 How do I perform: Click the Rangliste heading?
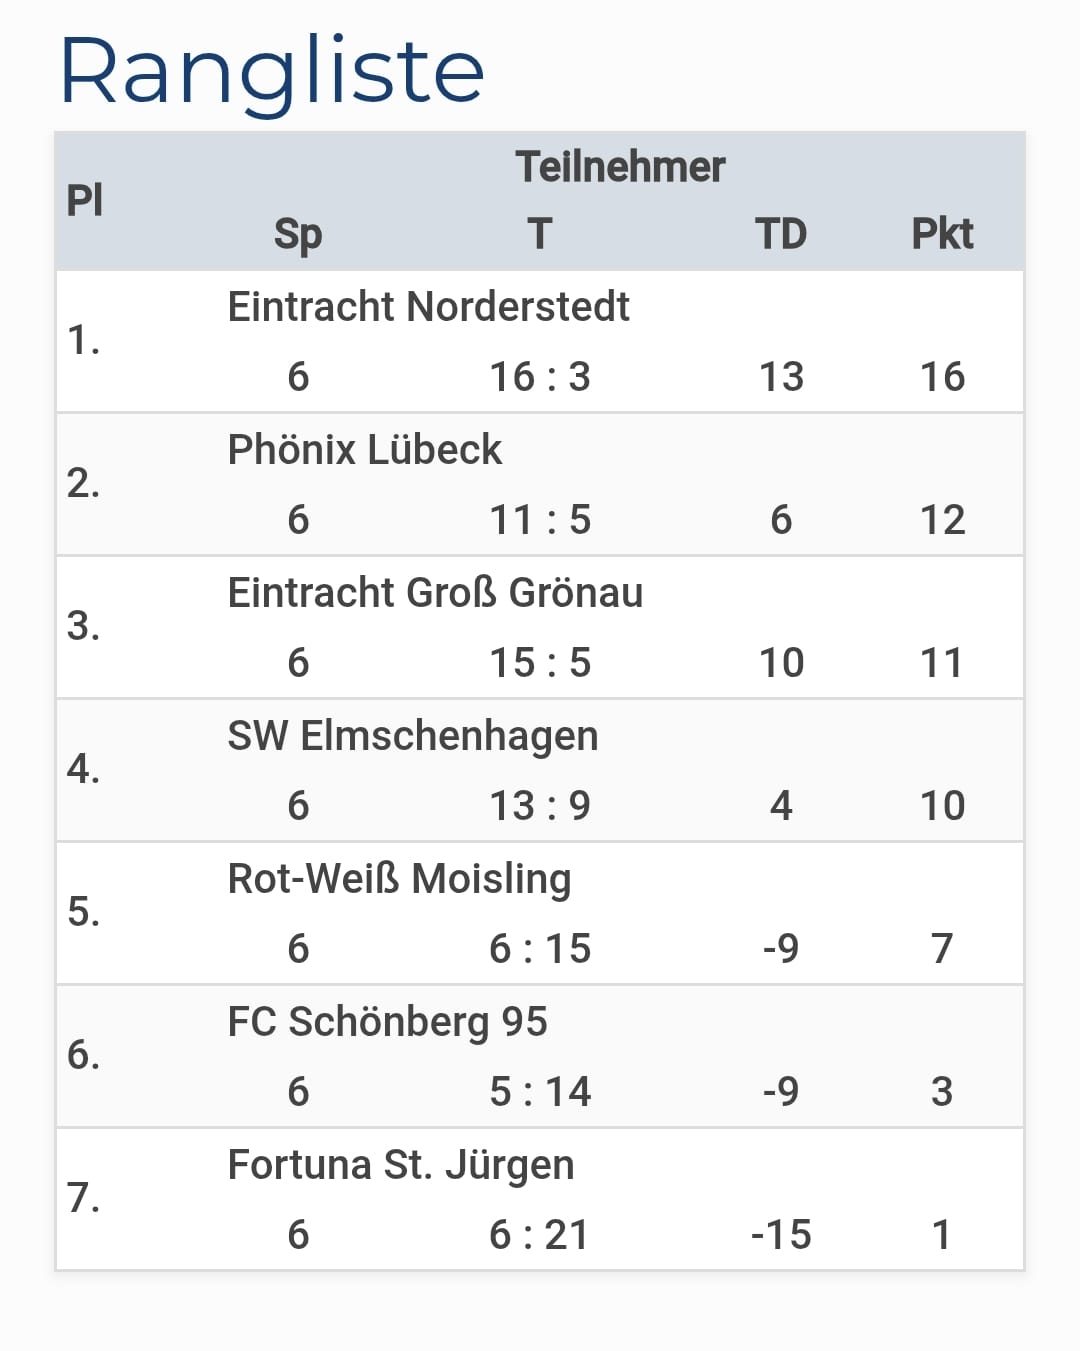(272, 72)
